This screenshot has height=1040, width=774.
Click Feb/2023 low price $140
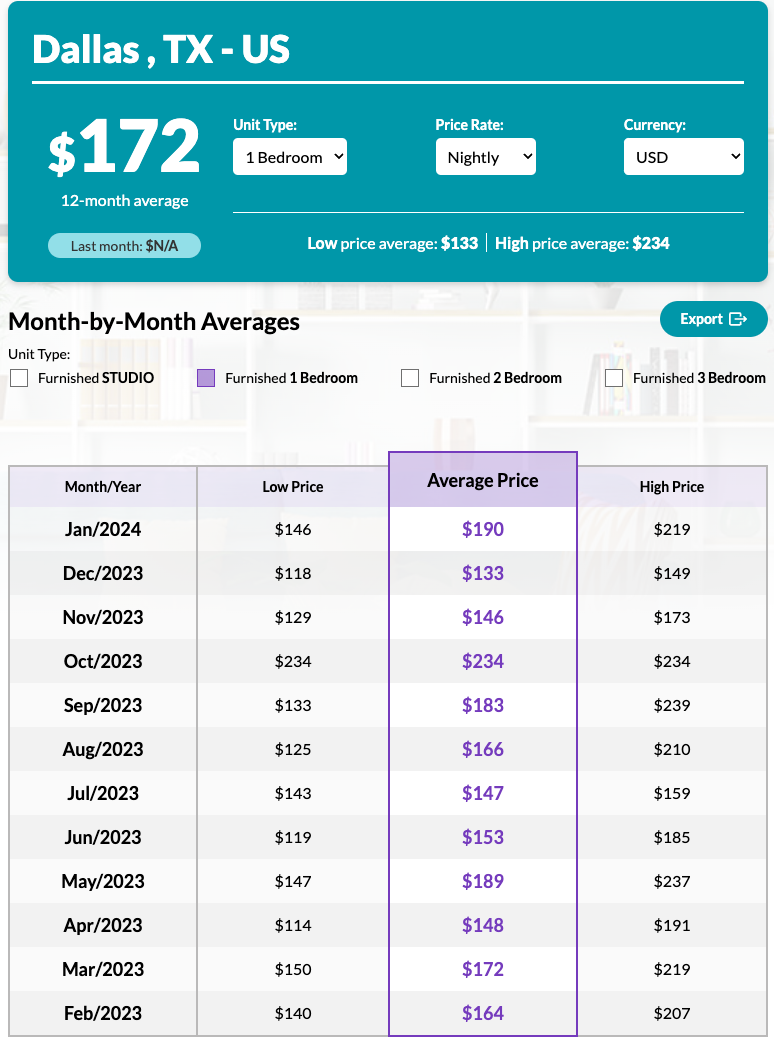tap(292, 1013)
